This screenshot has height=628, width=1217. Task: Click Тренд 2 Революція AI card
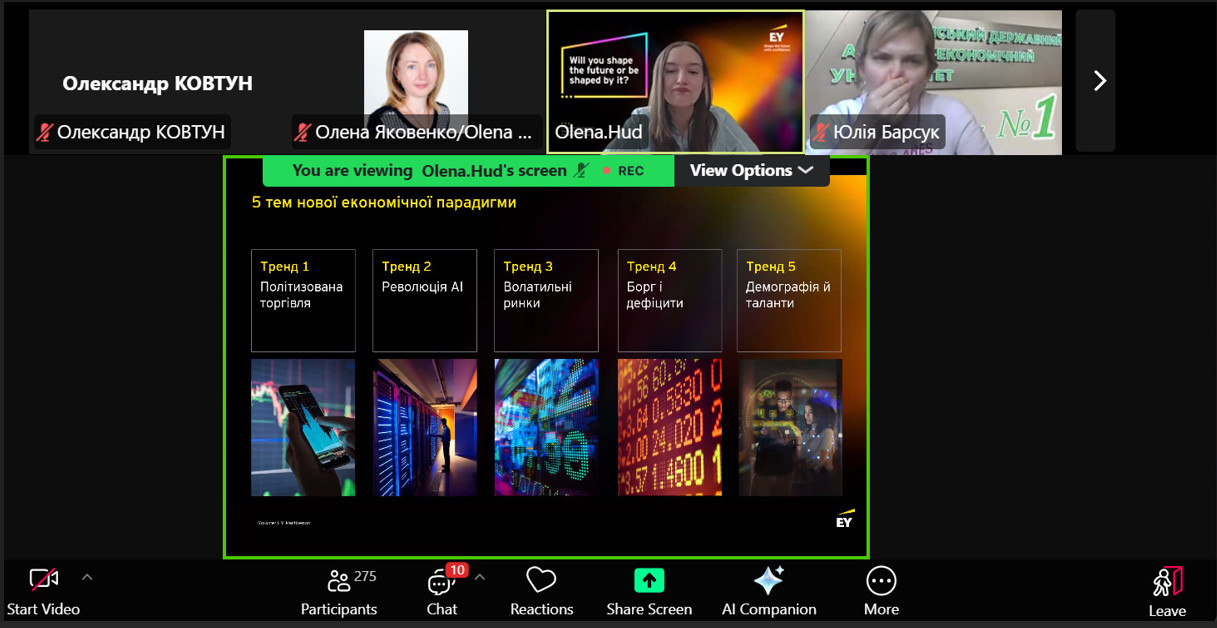coord(425,300)
